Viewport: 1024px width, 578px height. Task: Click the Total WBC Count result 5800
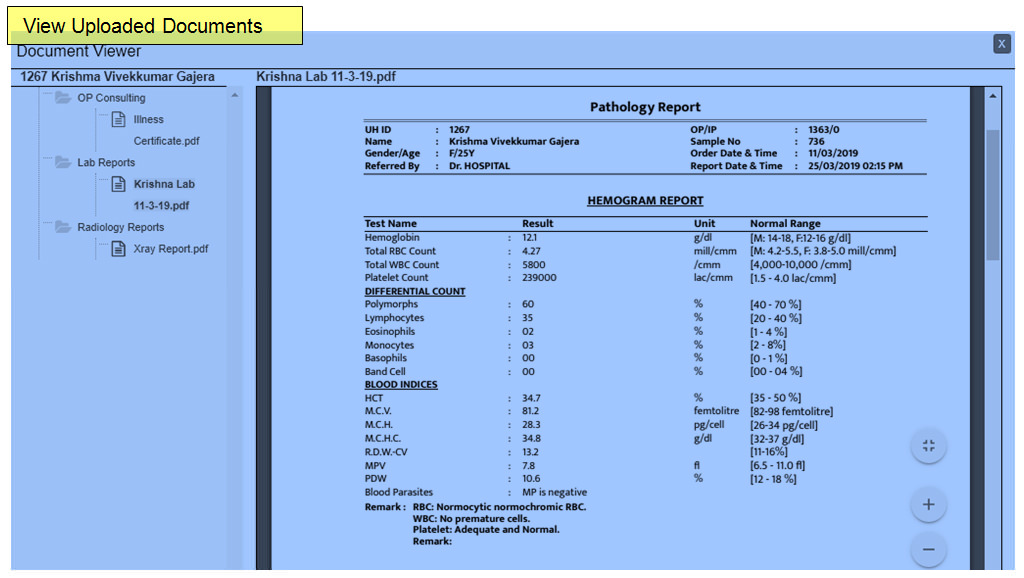534,265
